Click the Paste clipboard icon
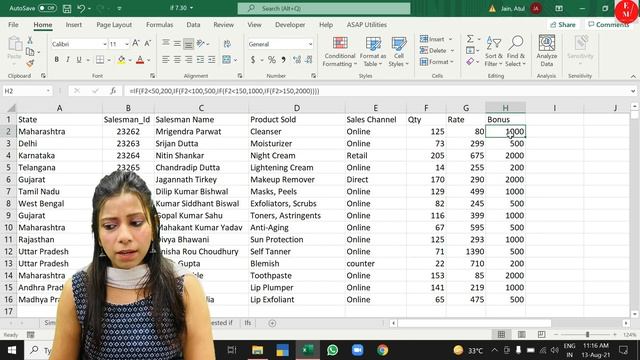The width and height of the screenshot is (640, 360). click(x=15, y=44)
